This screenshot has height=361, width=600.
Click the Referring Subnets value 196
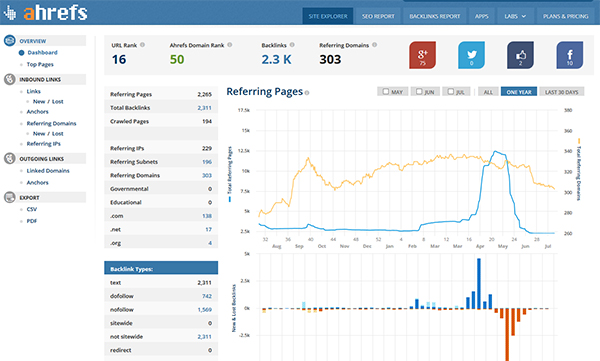click(207, 162)
